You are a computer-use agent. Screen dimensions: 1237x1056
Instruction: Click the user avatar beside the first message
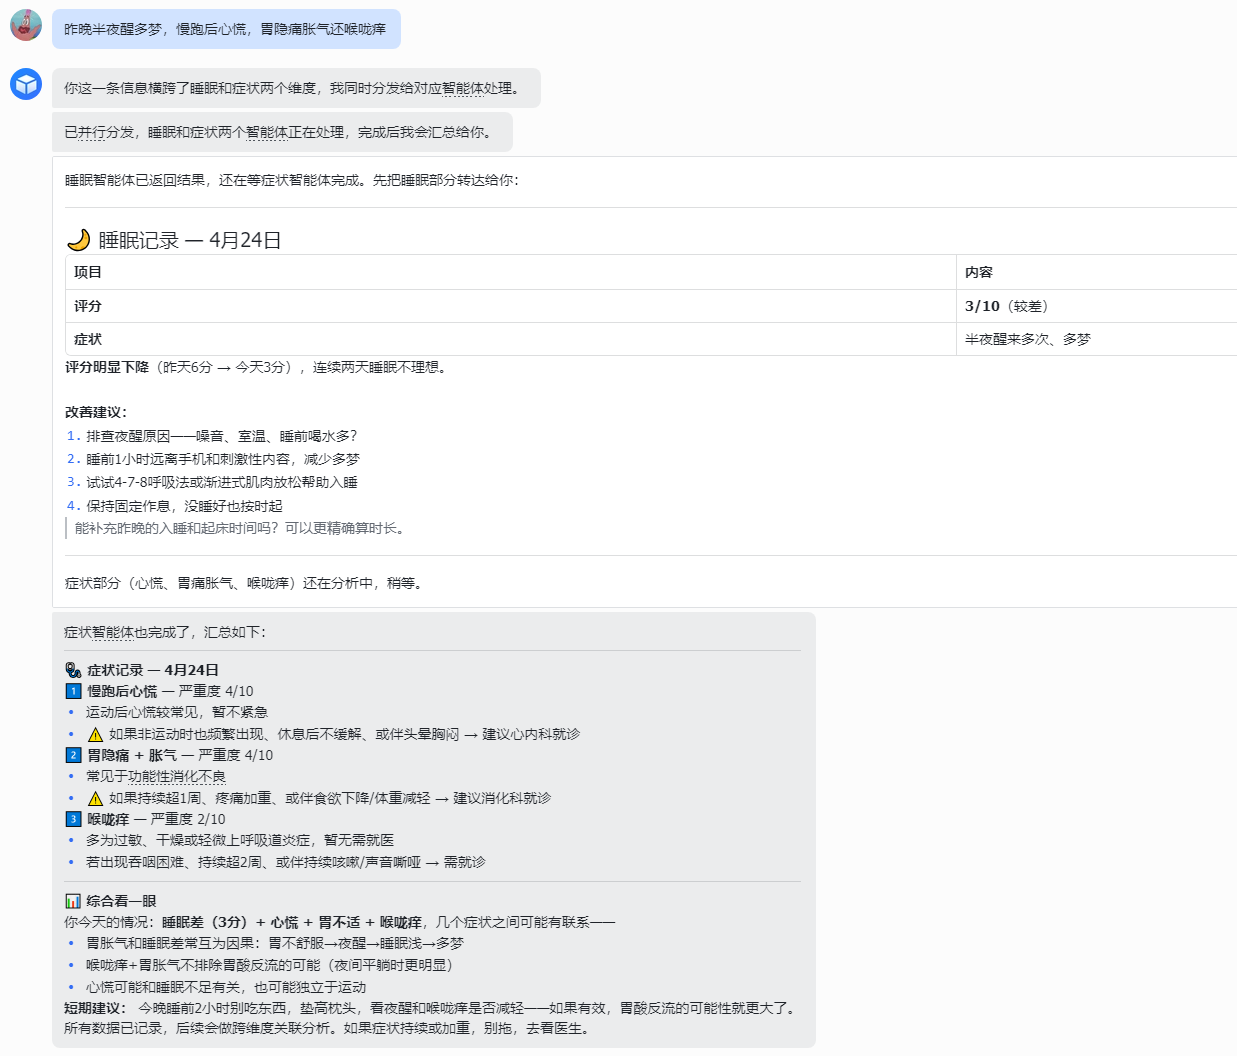point(26,25)
